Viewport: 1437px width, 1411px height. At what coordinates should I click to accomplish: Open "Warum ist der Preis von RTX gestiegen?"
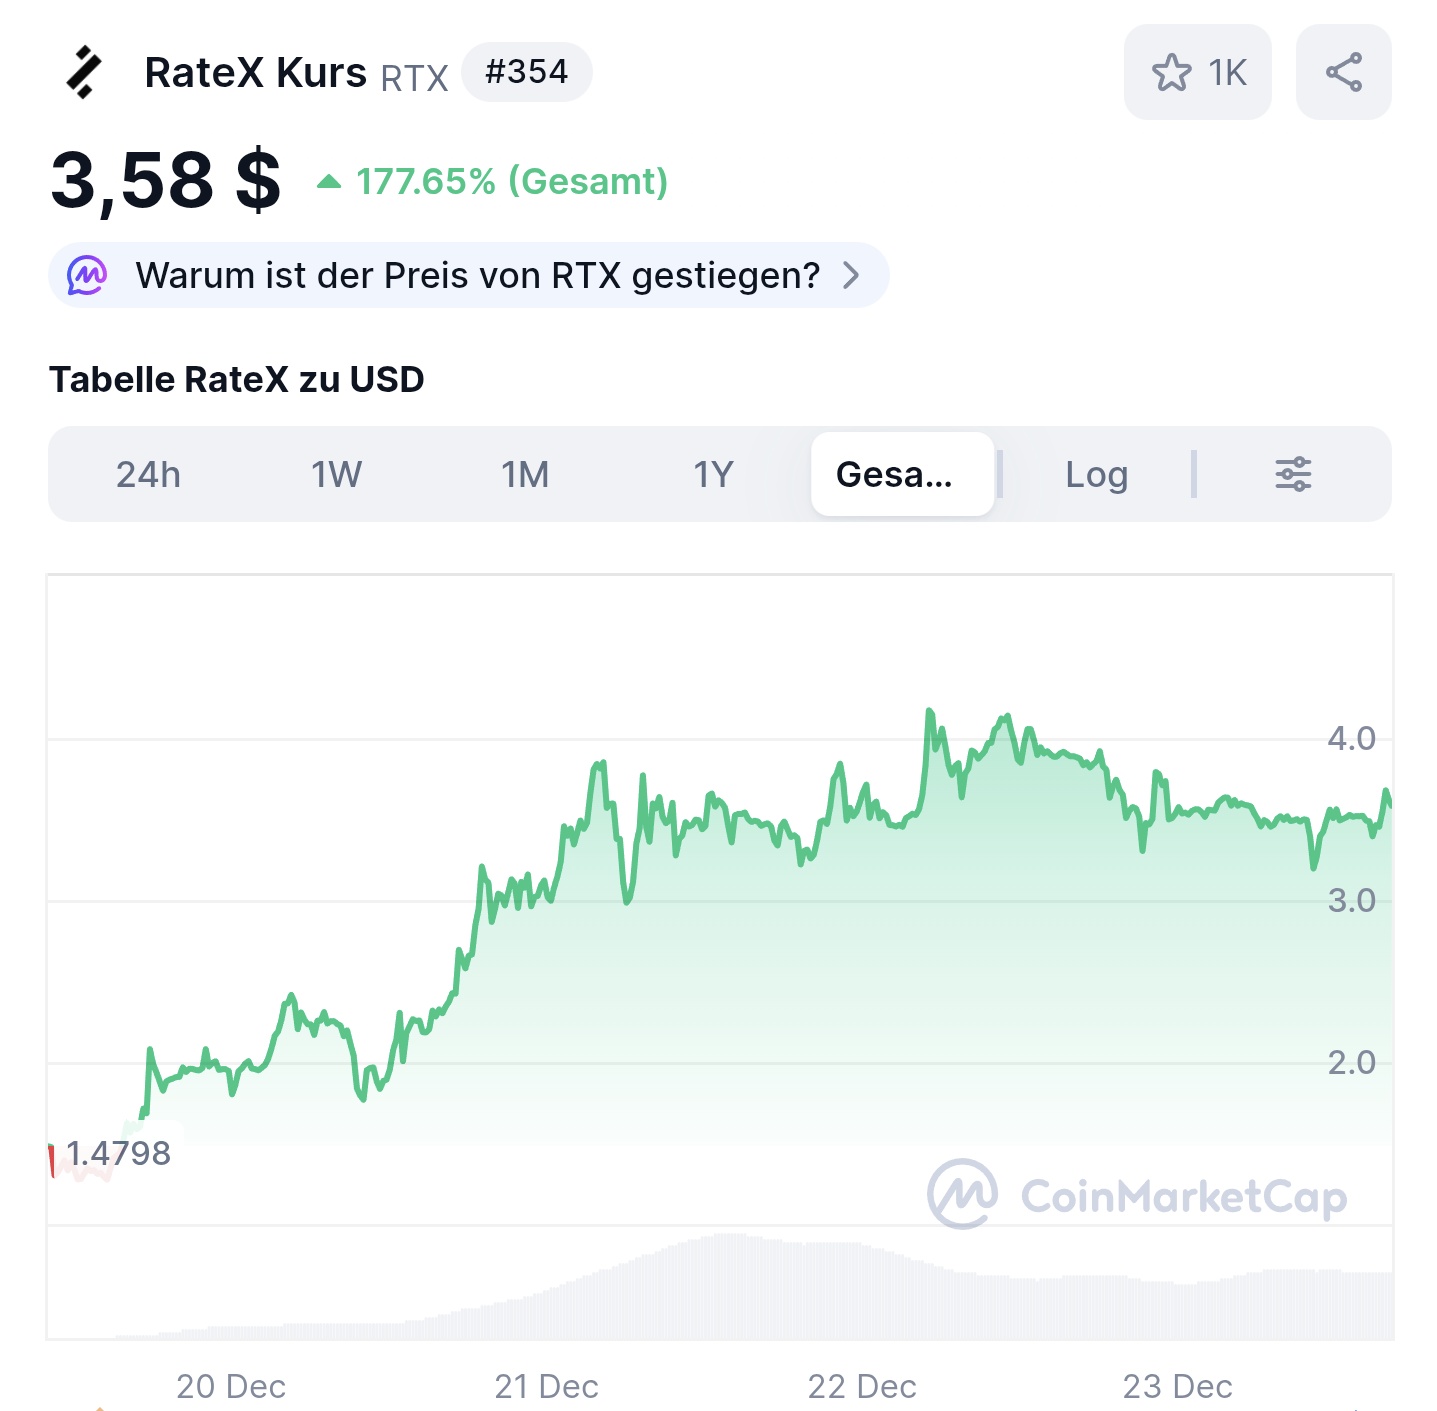[x=477, y=275]
